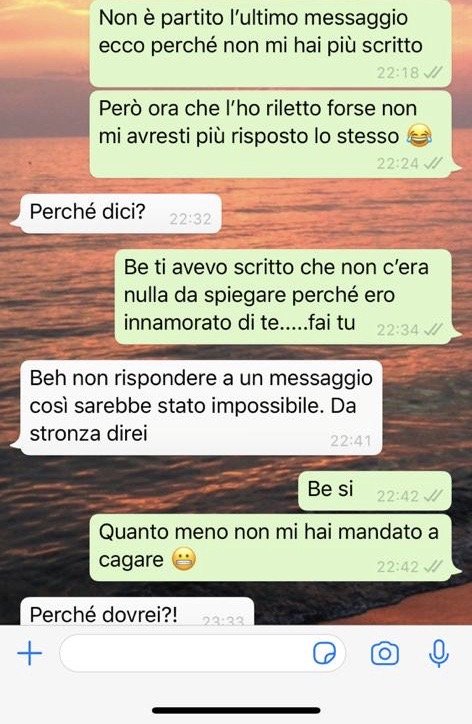Screen dimensions: 472x724
Task: Click the message text input field
Action: pyautogui.click(x=202, y=653)
